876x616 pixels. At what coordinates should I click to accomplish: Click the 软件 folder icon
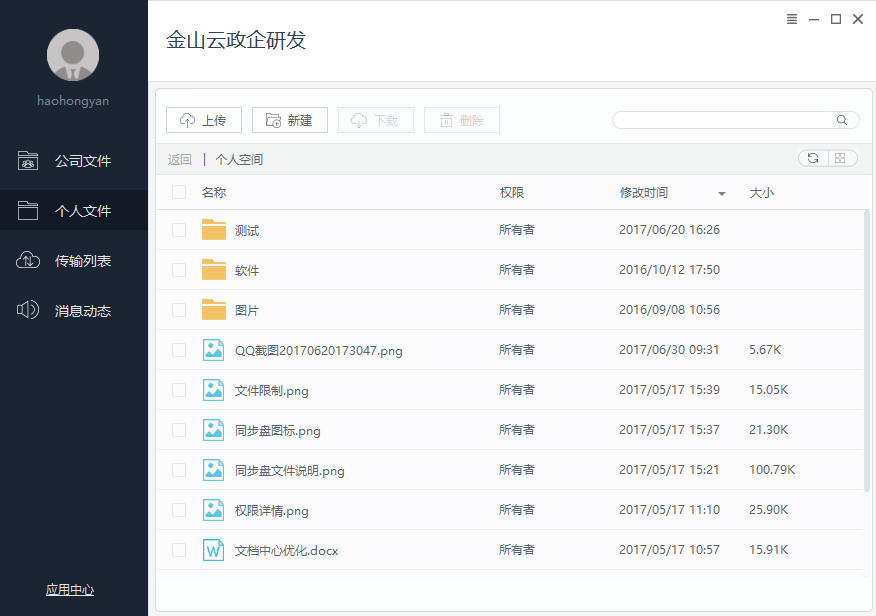[213, 270]
